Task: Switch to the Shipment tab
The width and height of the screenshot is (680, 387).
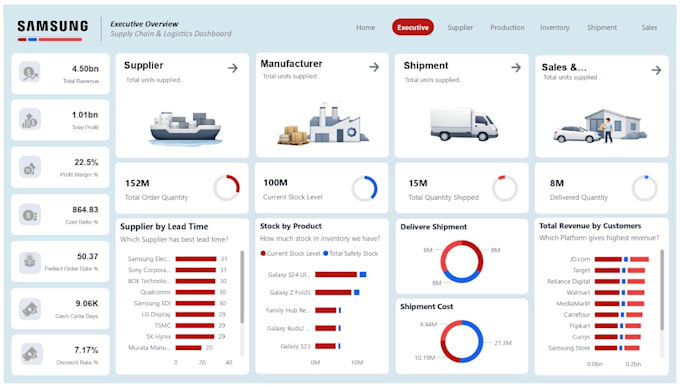Action: tap(602, 27)
